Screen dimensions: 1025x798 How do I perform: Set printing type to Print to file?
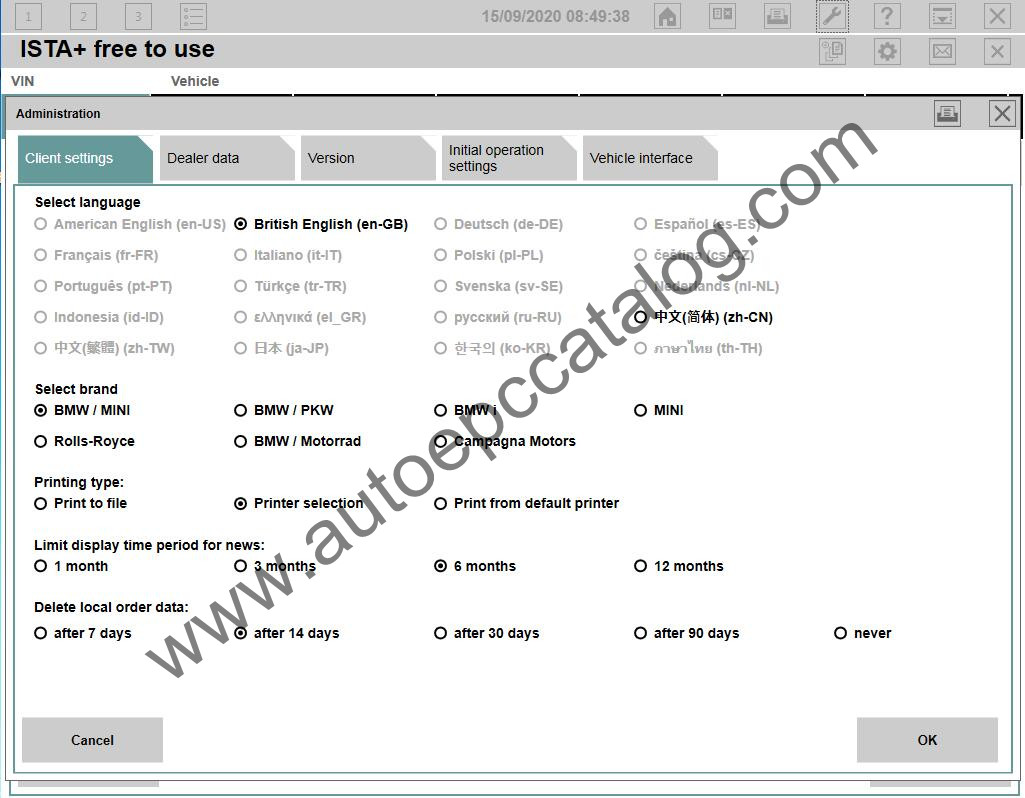[80, 503]
